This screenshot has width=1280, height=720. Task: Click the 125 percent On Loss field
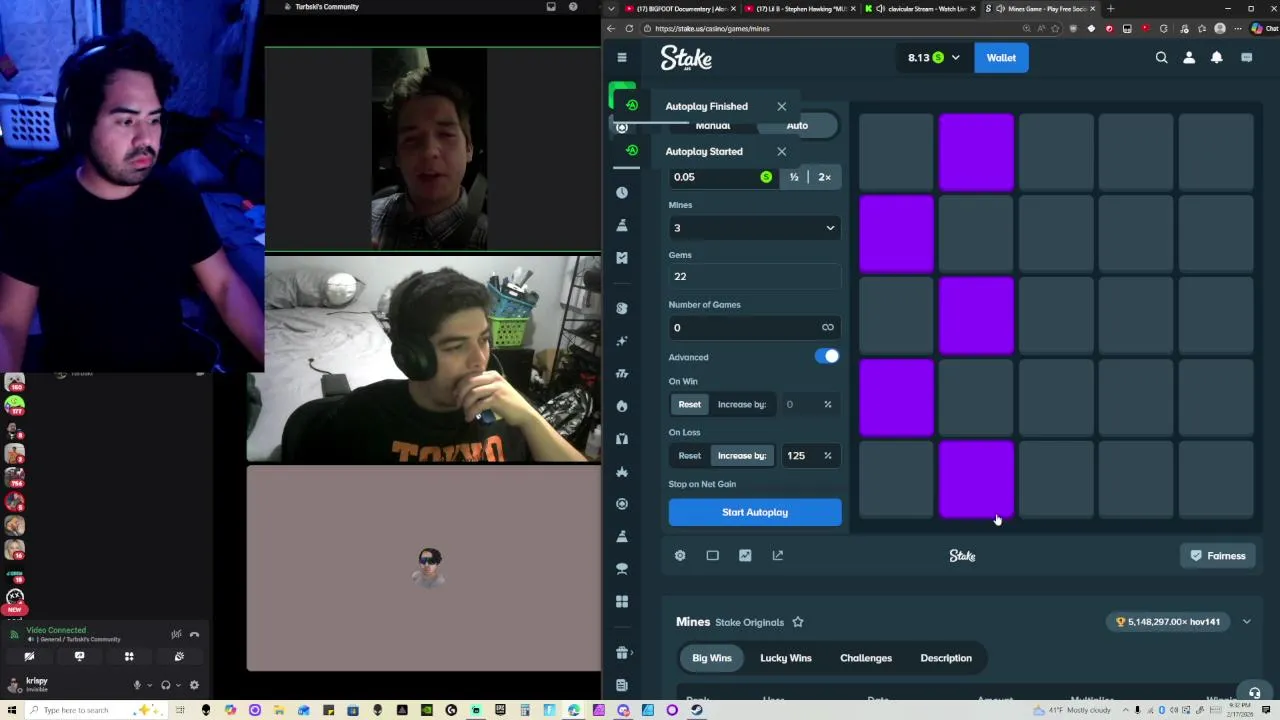[x=810, y=455]
